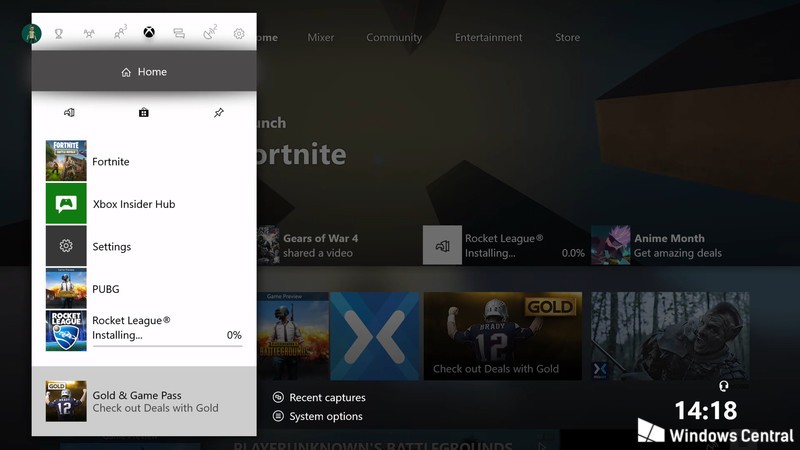The image size is (800, 450).
Task: Click Rocket League install progress bar
Action: click(x=167, y=346)
